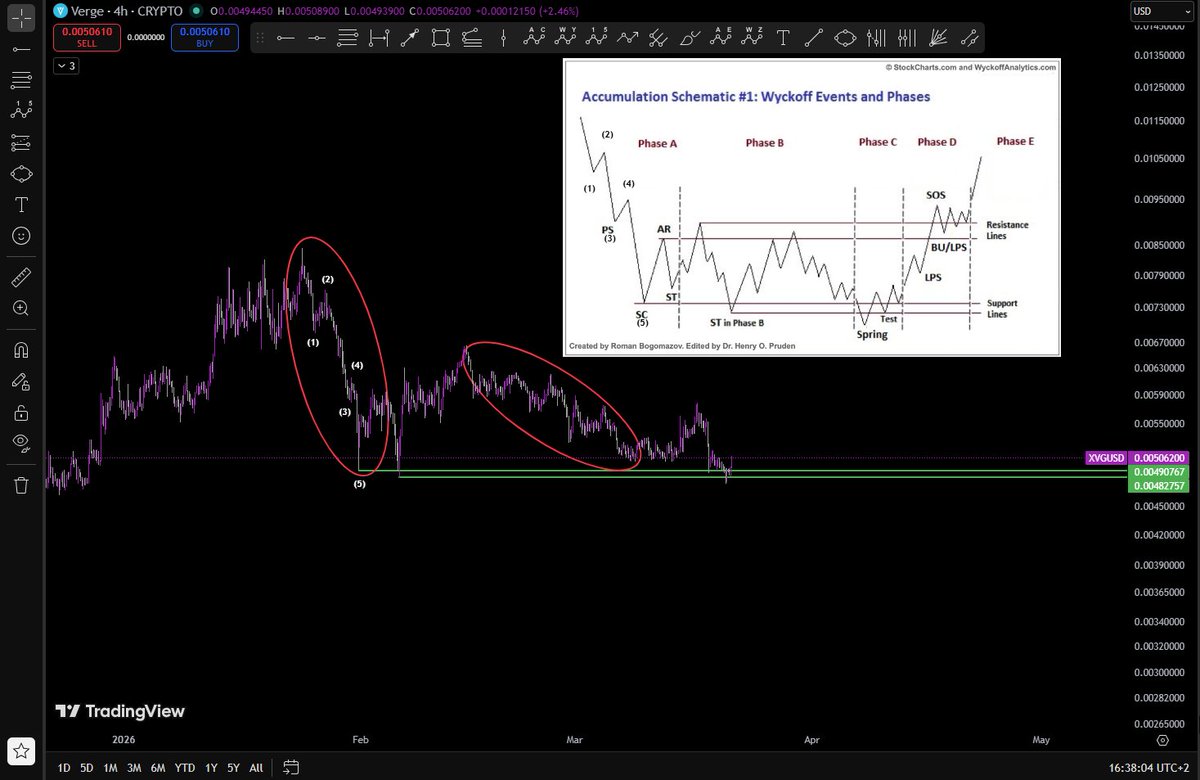The width and height of the screenshot is (1200, 780).
Task: Switch range to 6M
Action: point(158,768)
